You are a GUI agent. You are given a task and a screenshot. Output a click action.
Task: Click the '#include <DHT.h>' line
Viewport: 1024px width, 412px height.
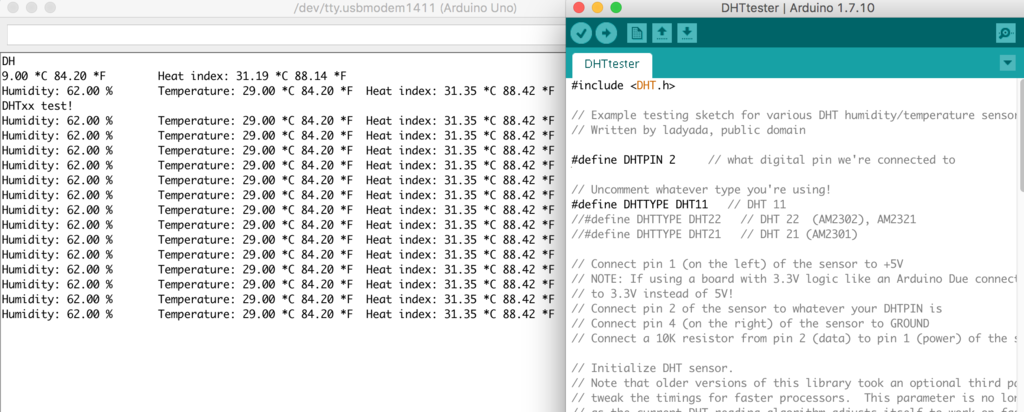coord(623,86)
